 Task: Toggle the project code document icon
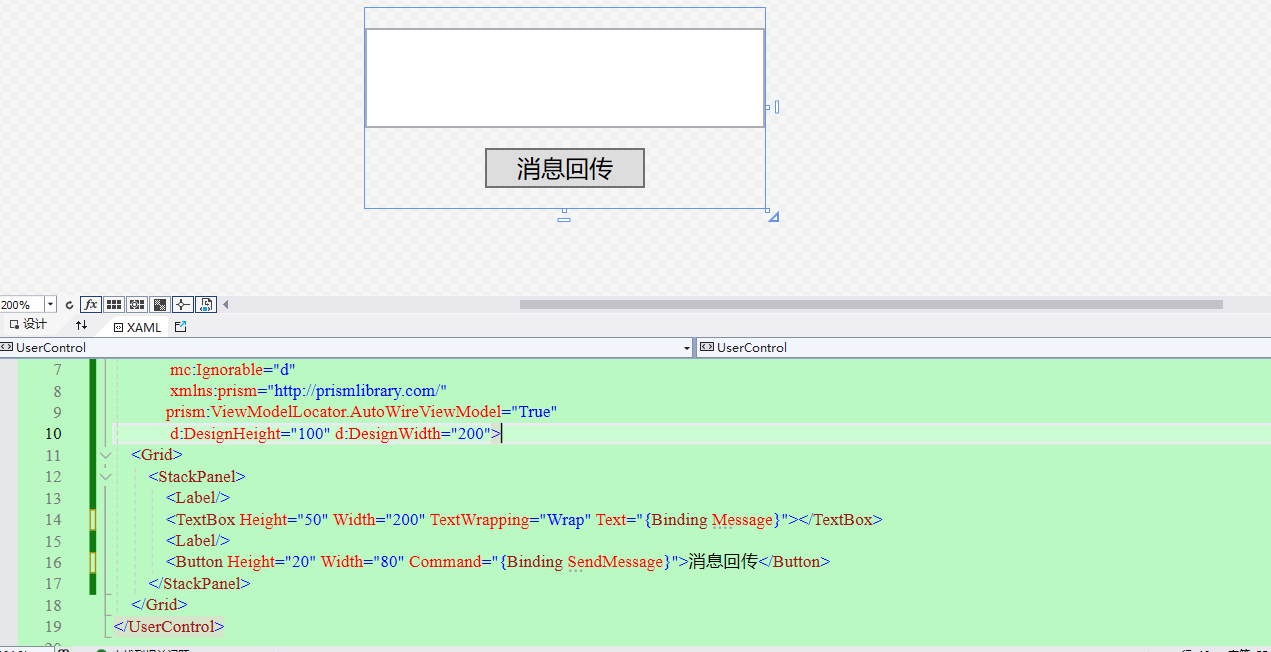pyautogui.click(x=206, y=305)
